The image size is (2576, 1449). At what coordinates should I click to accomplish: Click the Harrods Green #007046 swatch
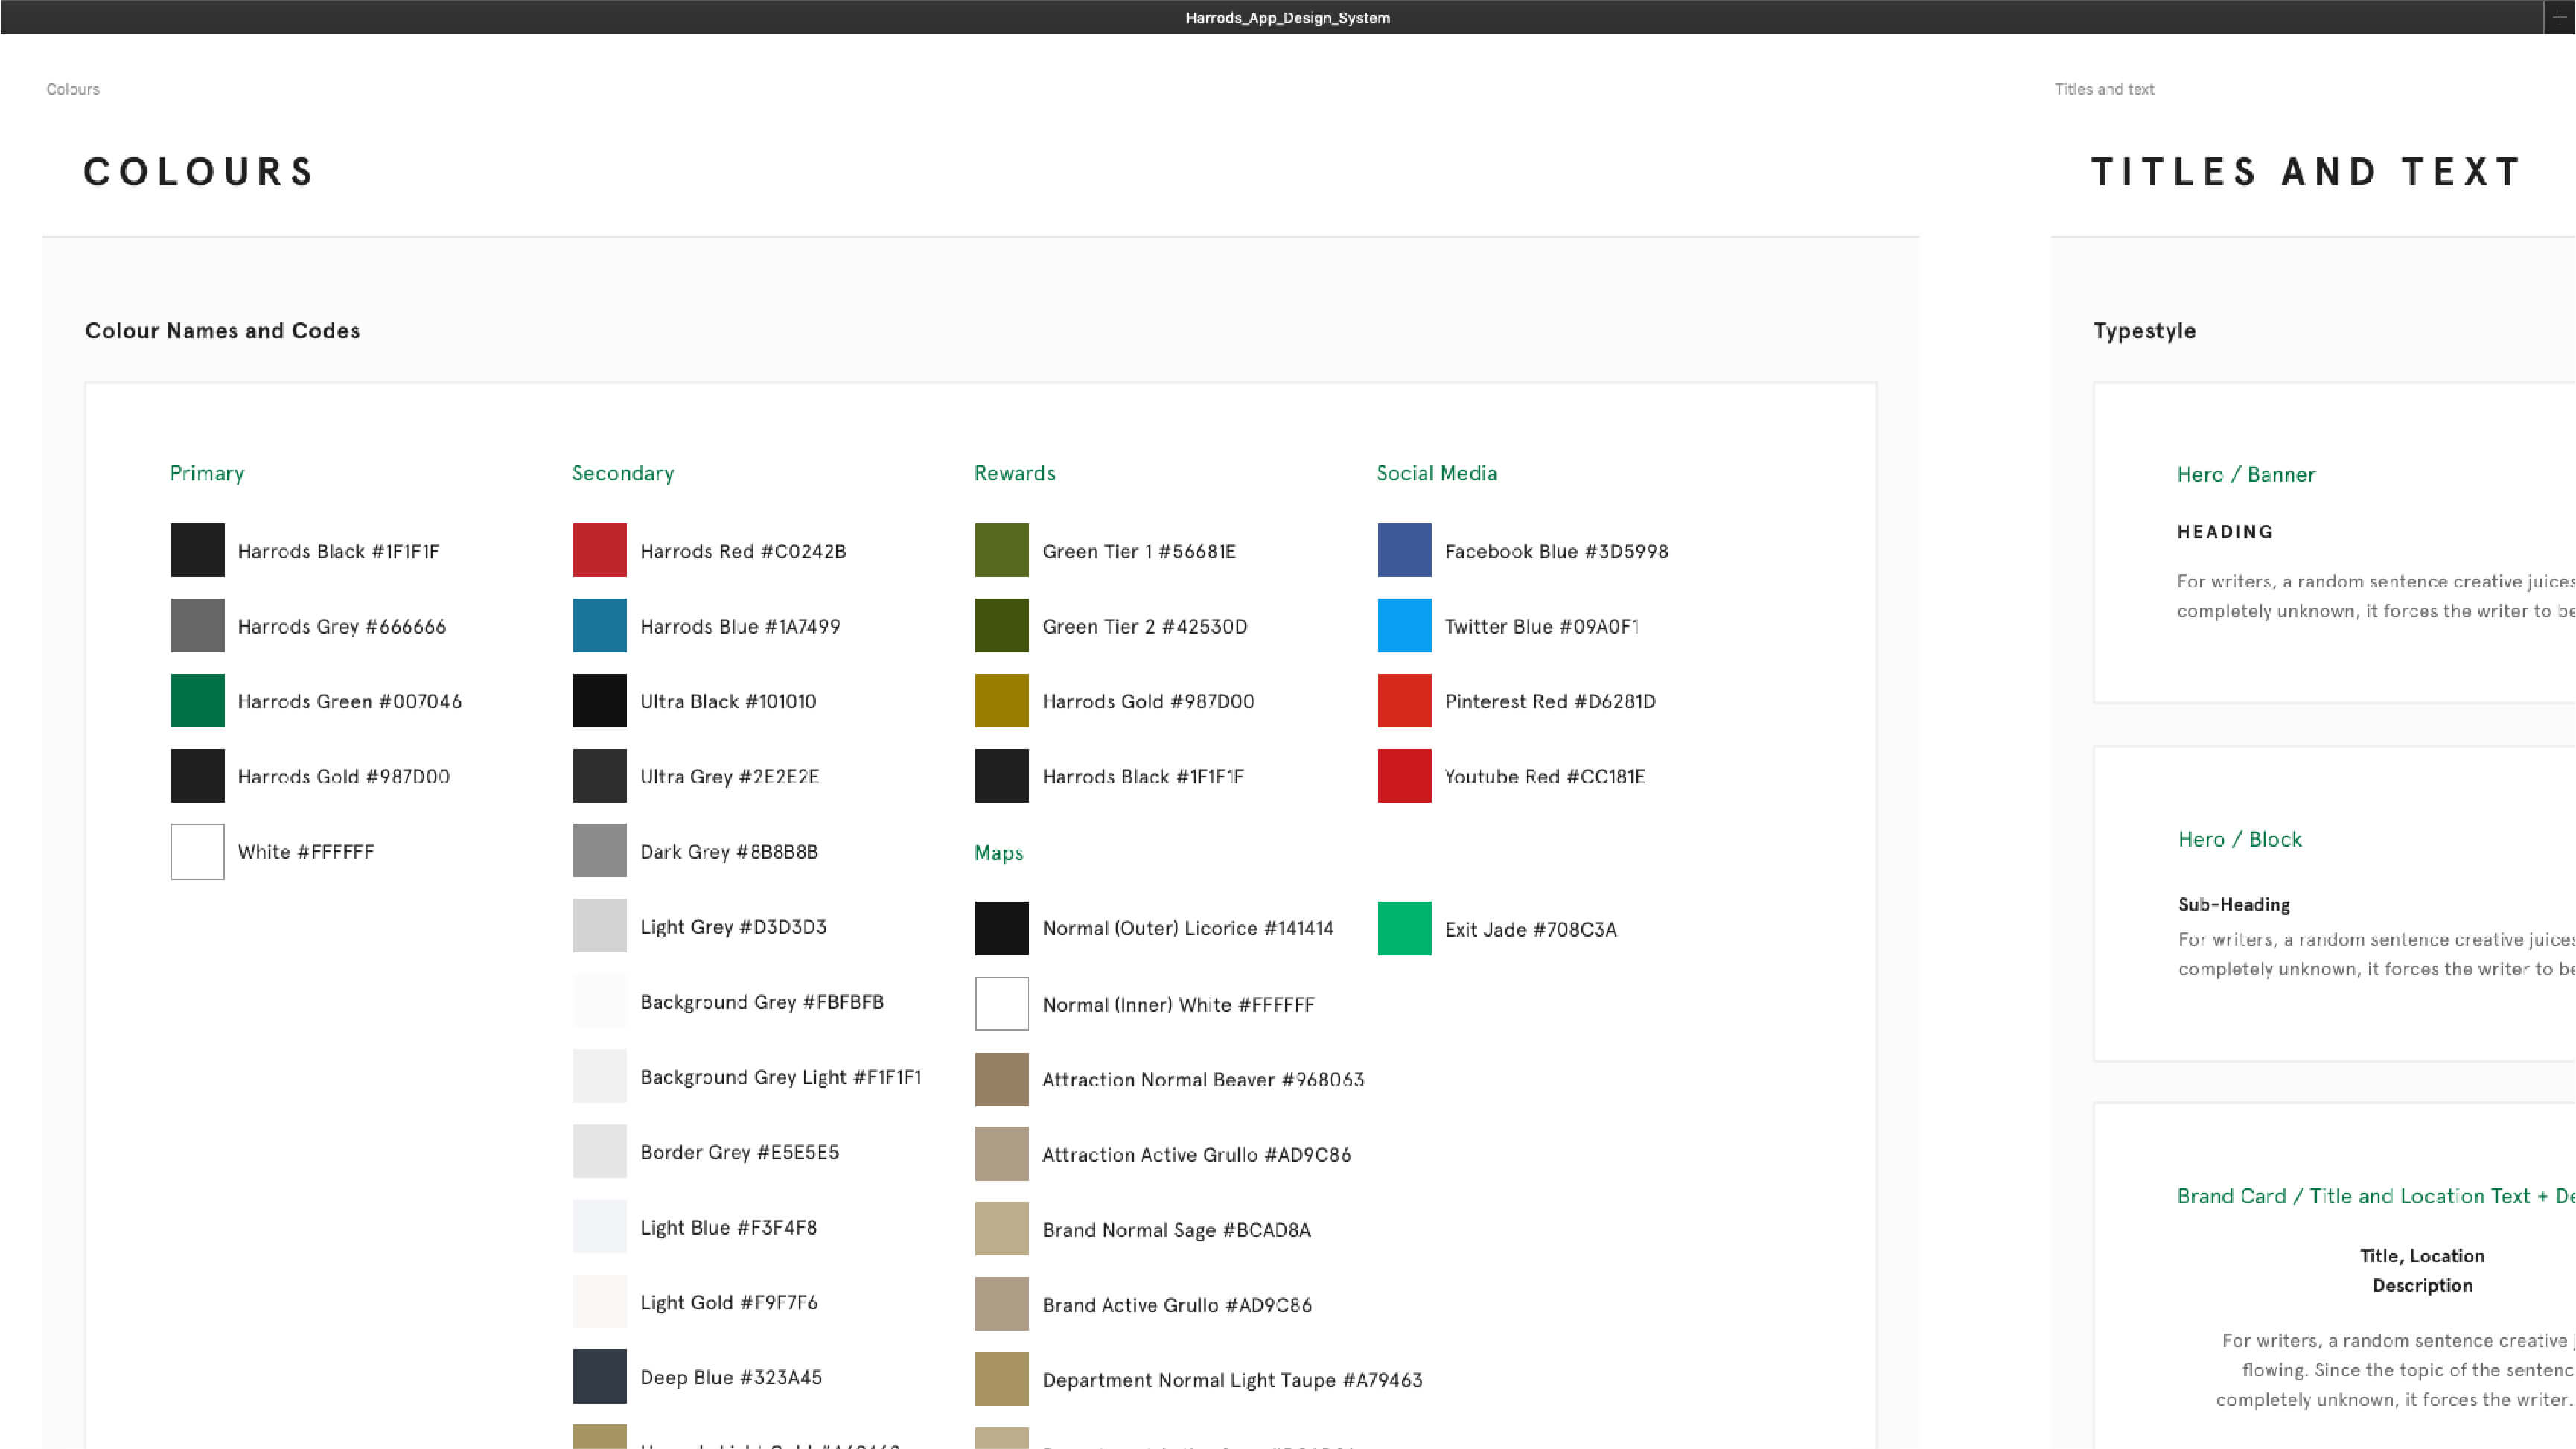(x=197, y=700)
